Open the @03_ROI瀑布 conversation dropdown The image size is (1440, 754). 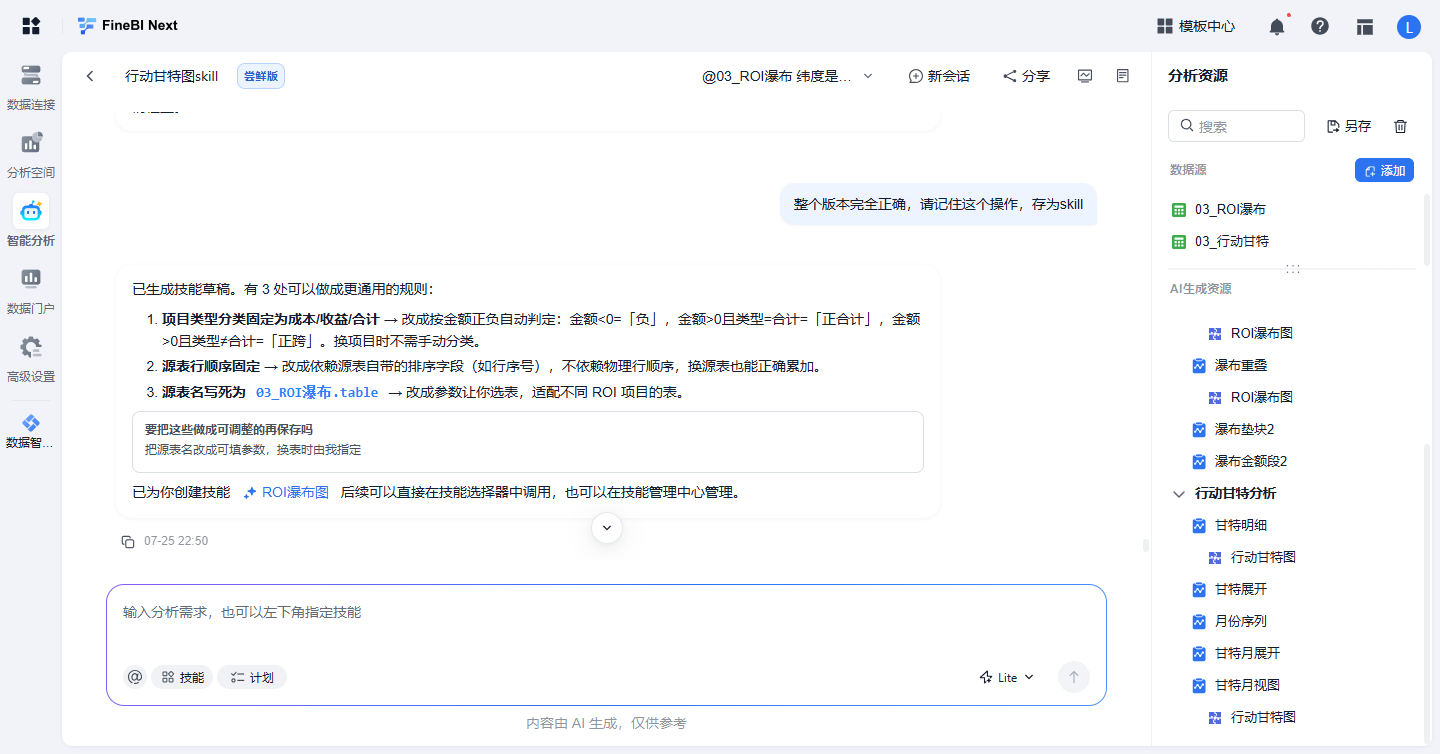[788, 76]
